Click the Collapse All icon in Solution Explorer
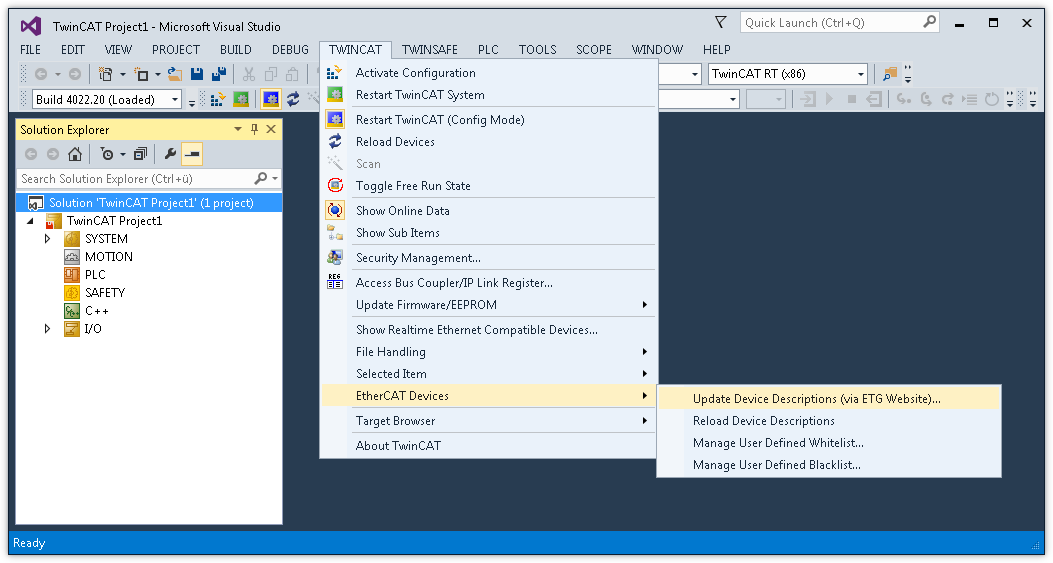Image resolution: width=1053 pixels, height=563 pixels. [x=140, y=155]
